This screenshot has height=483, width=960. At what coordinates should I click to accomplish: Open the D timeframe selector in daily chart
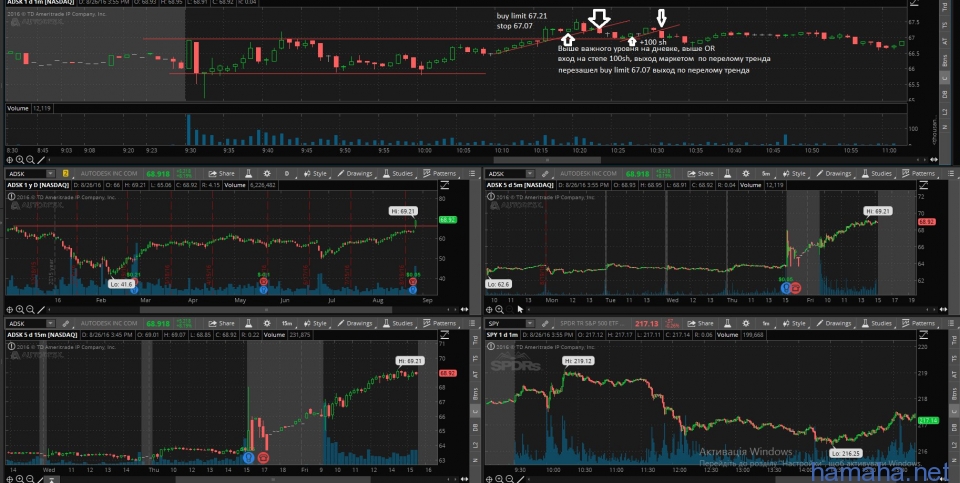point(287,173)
